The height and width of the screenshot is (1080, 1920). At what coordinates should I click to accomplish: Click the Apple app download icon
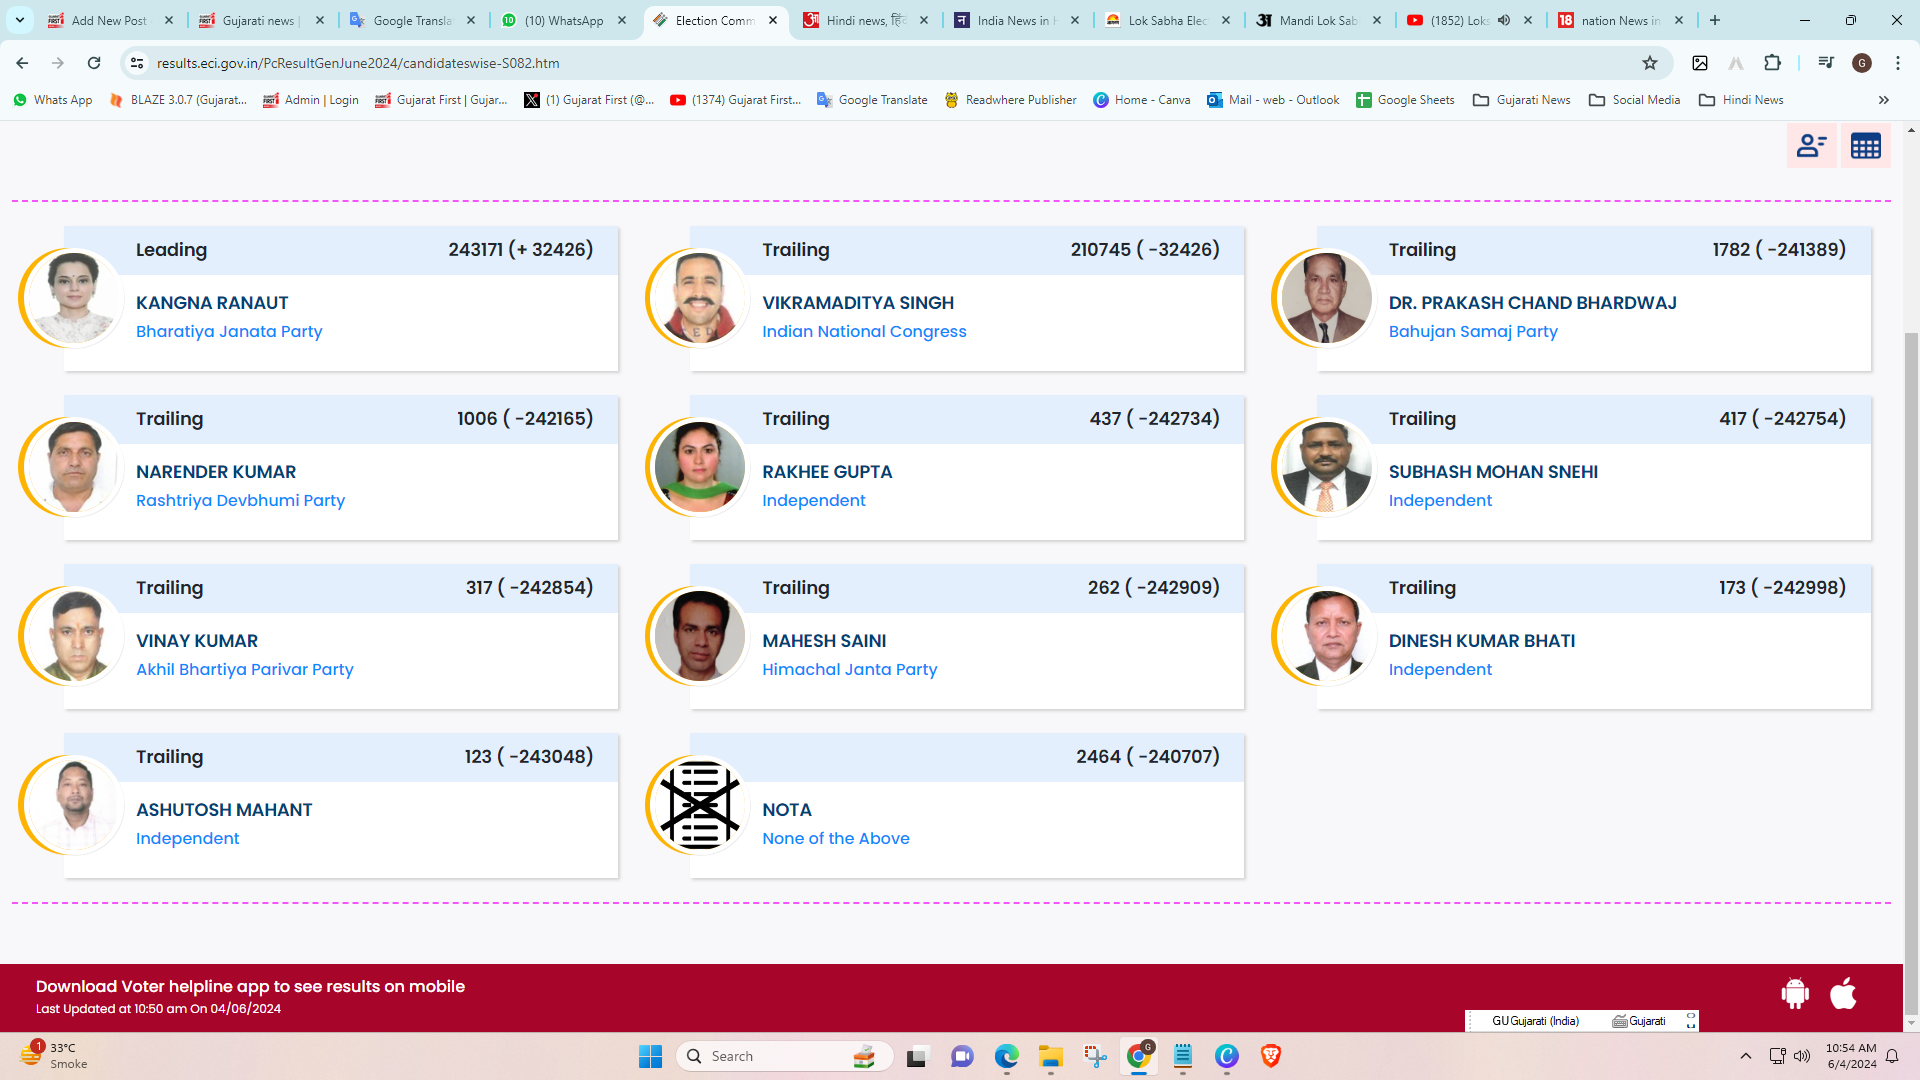[1843, 993]
